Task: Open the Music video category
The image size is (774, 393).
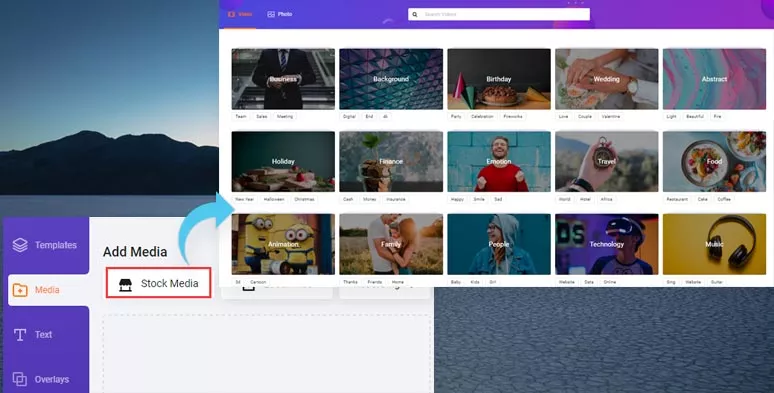Action: coord(714,244)
